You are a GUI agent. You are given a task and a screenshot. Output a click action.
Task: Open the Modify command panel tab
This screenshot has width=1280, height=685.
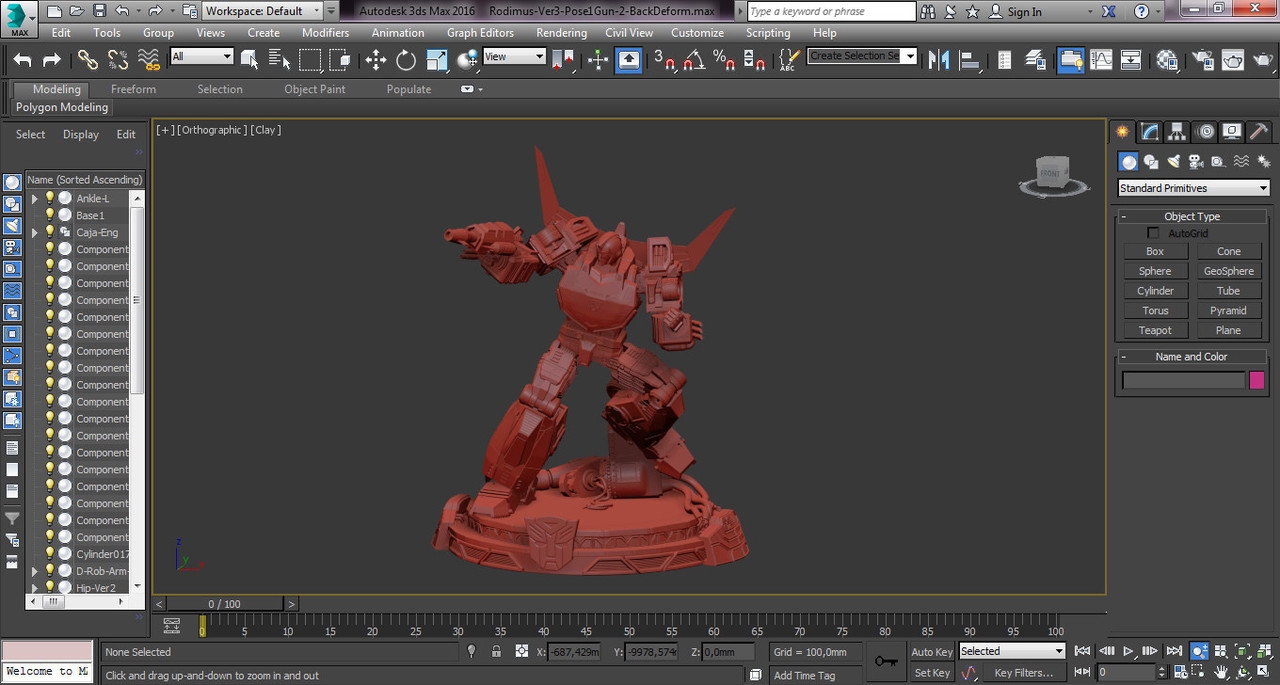coord(1150,132)
